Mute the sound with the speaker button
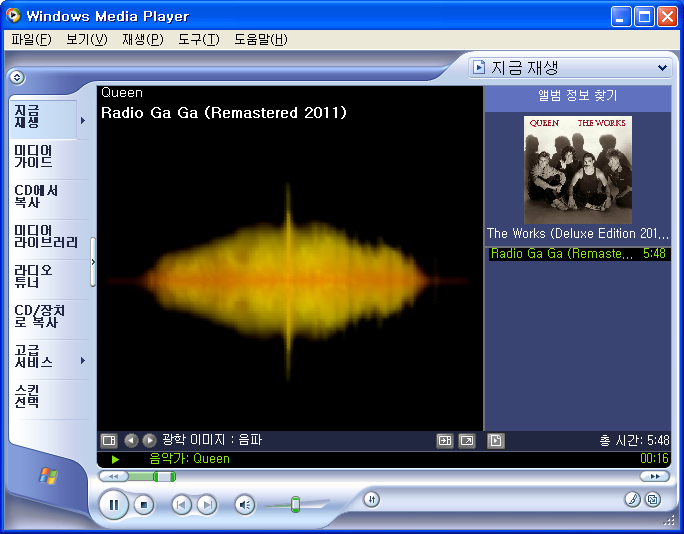Viewport: 684px width, 534px height. (x=245, y=505)
